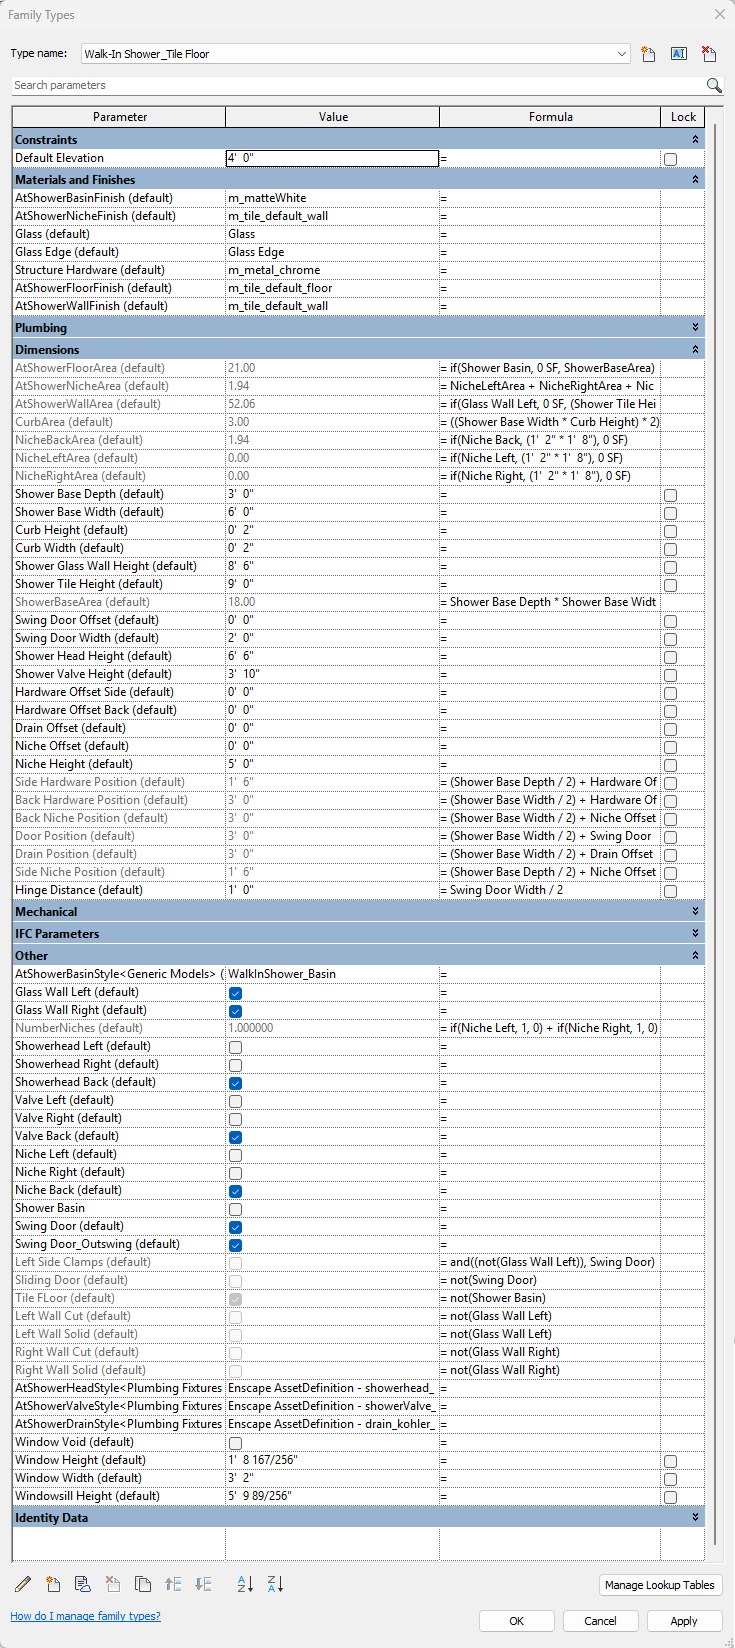Screen dimensions: 735x1648
Task: Select the m_metal_chrome value cell
Action: tap(332, 270)
